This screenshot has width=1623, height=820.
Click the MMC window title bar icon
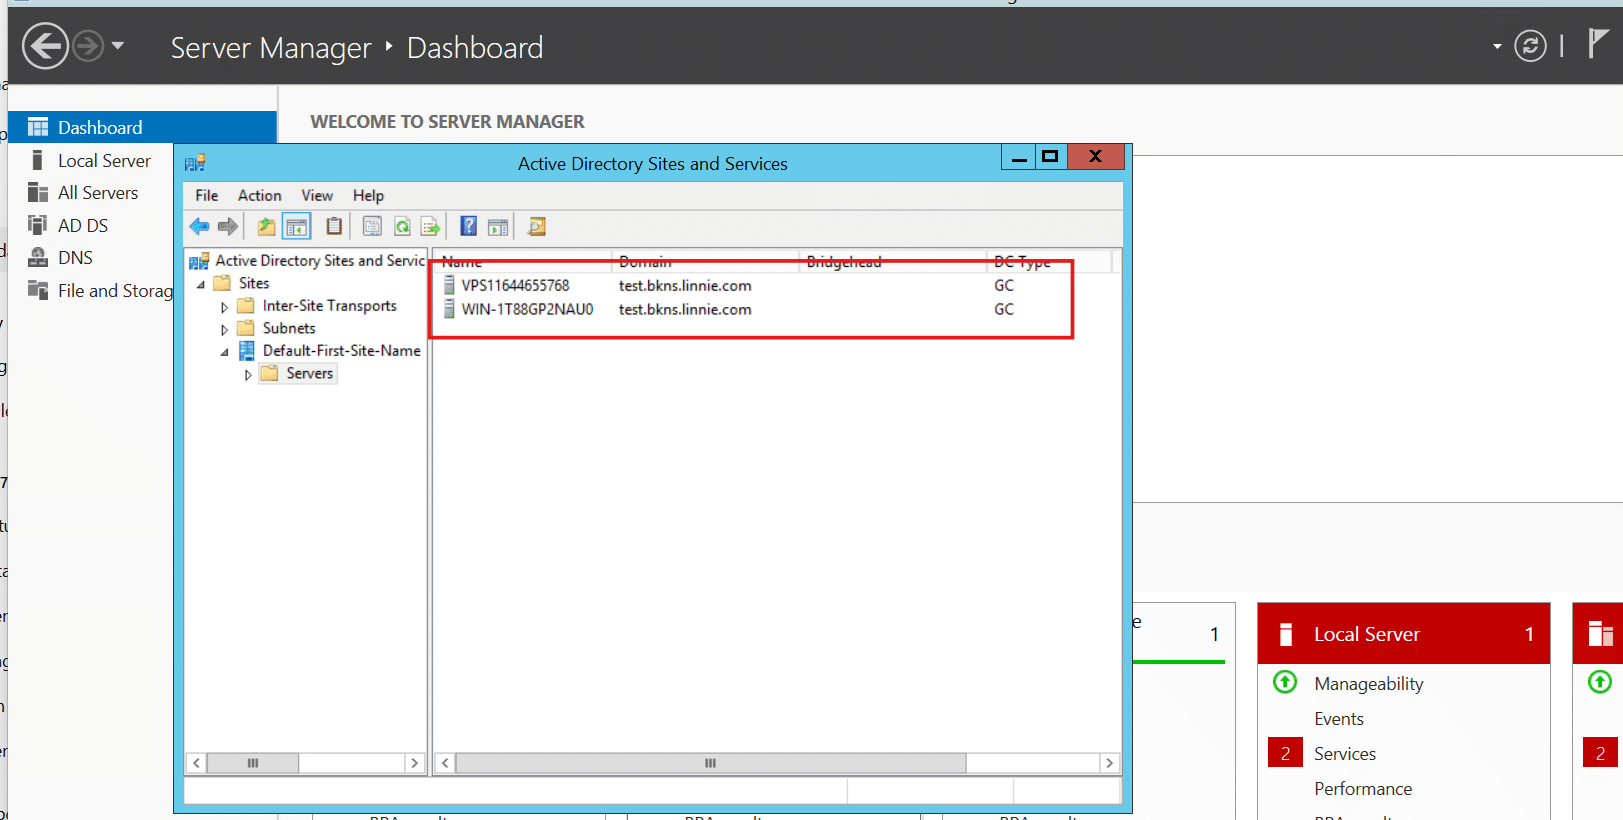point(195,163)
